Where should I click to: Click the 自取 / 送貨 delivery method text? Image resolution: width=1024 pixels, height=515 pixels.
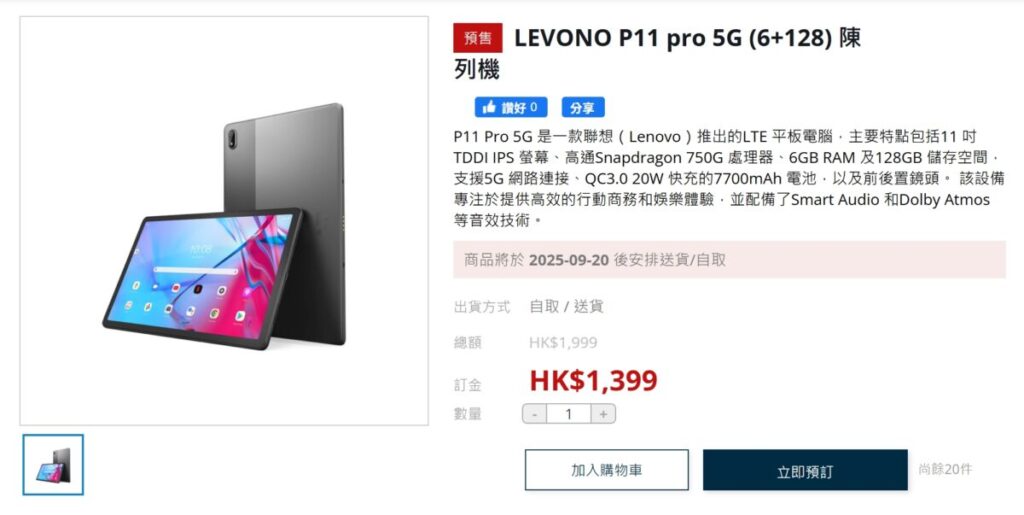click(x=566, y=307)
